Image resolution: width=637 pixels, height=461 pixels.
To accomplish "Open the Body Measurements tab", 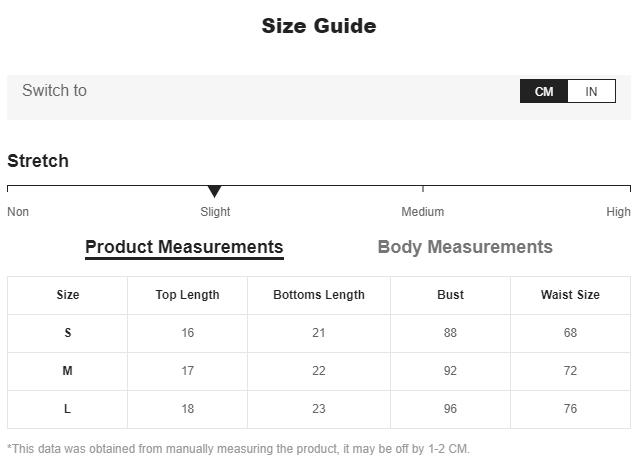I will click(465, 247).
